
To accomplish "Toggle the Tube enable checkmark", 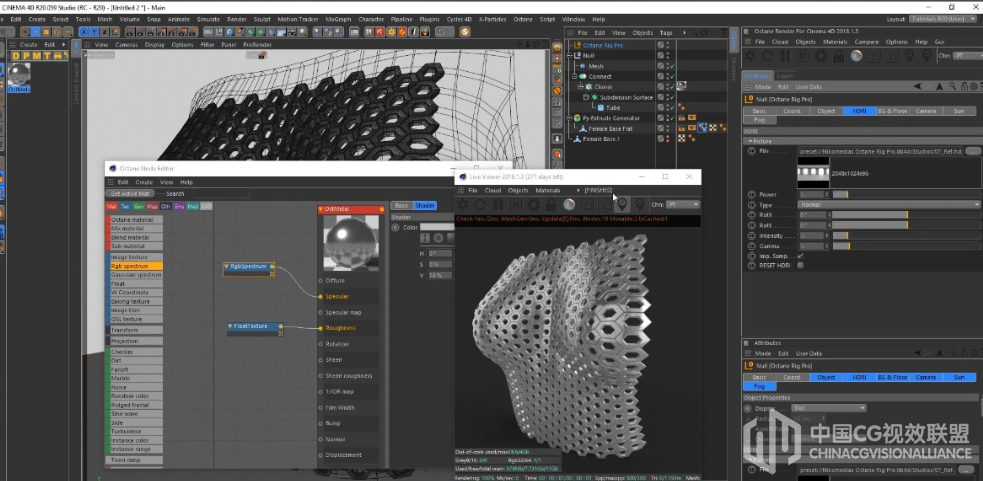I will coord(671,108).
